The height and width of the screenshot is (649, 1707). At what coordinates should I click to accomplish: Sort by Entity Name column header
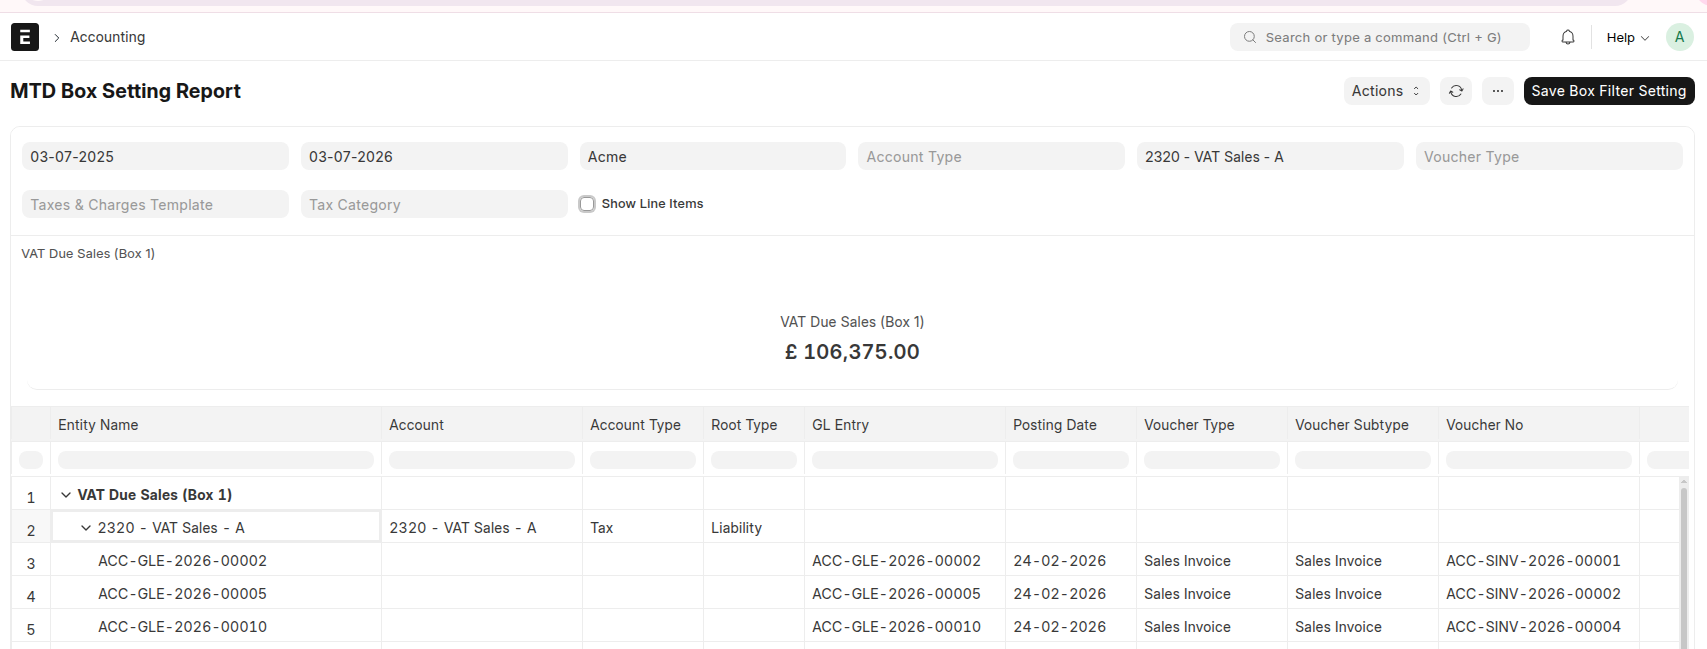point(215,425)
